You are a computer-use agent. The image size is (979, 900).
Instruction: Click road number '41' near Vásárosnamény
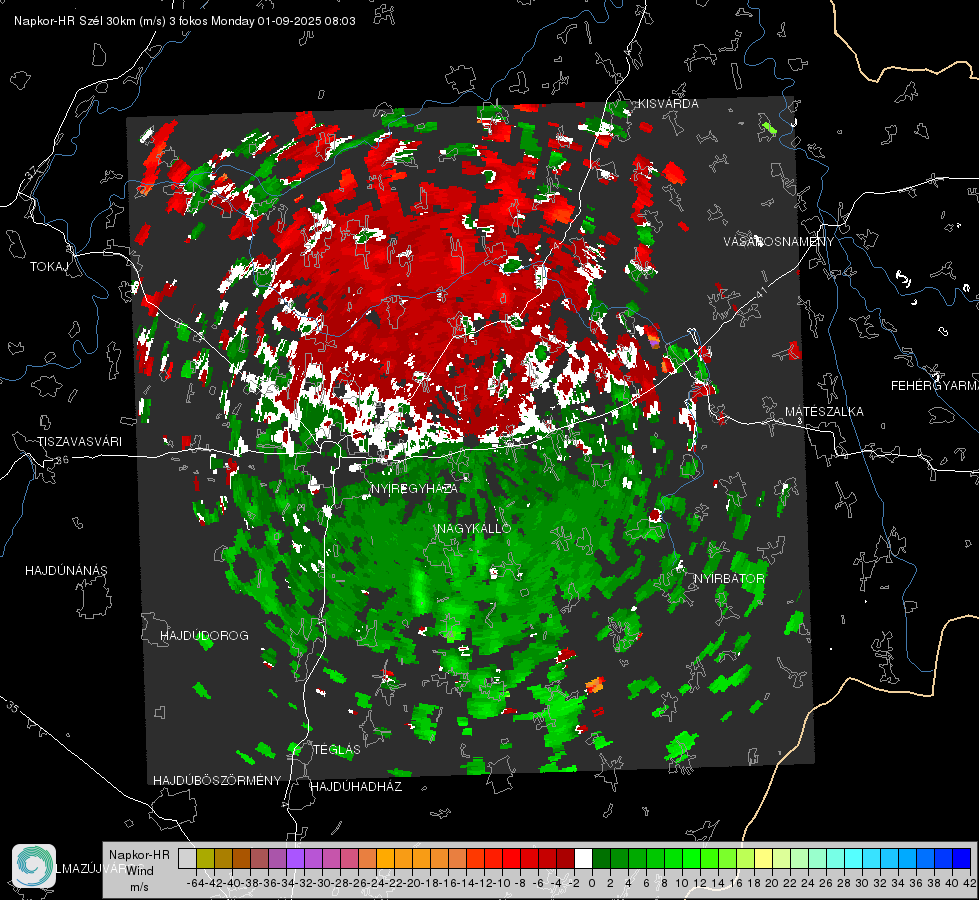(x=761, y=292)
